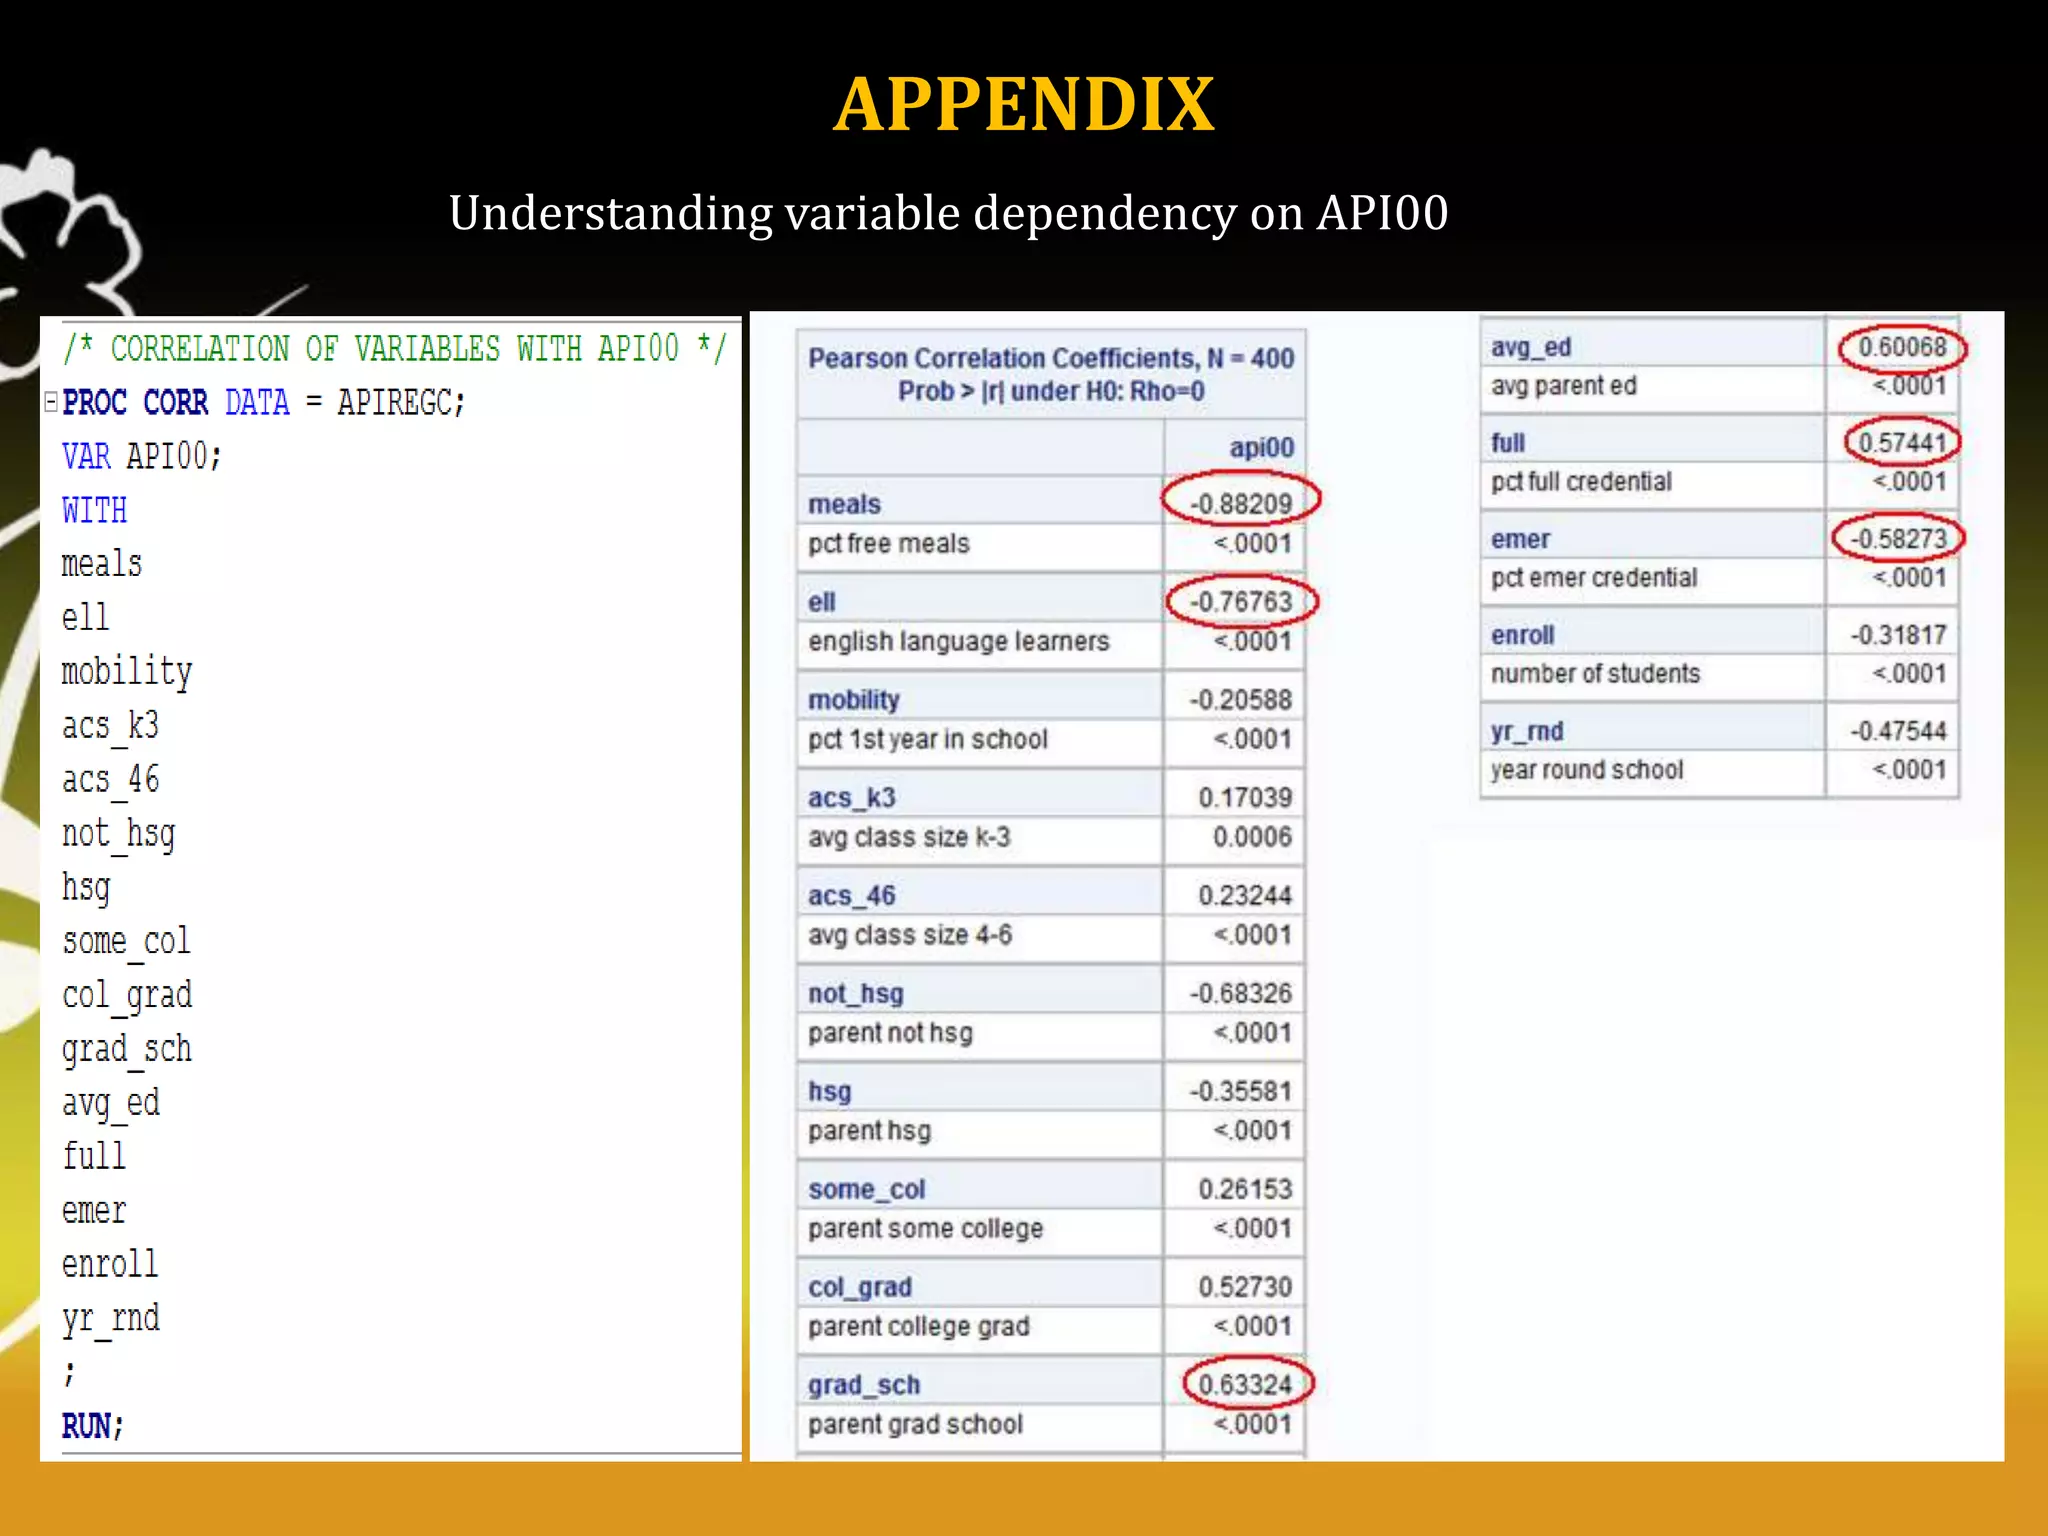Click the p-value 0.0006 for acs_k3

[1252, 837]
